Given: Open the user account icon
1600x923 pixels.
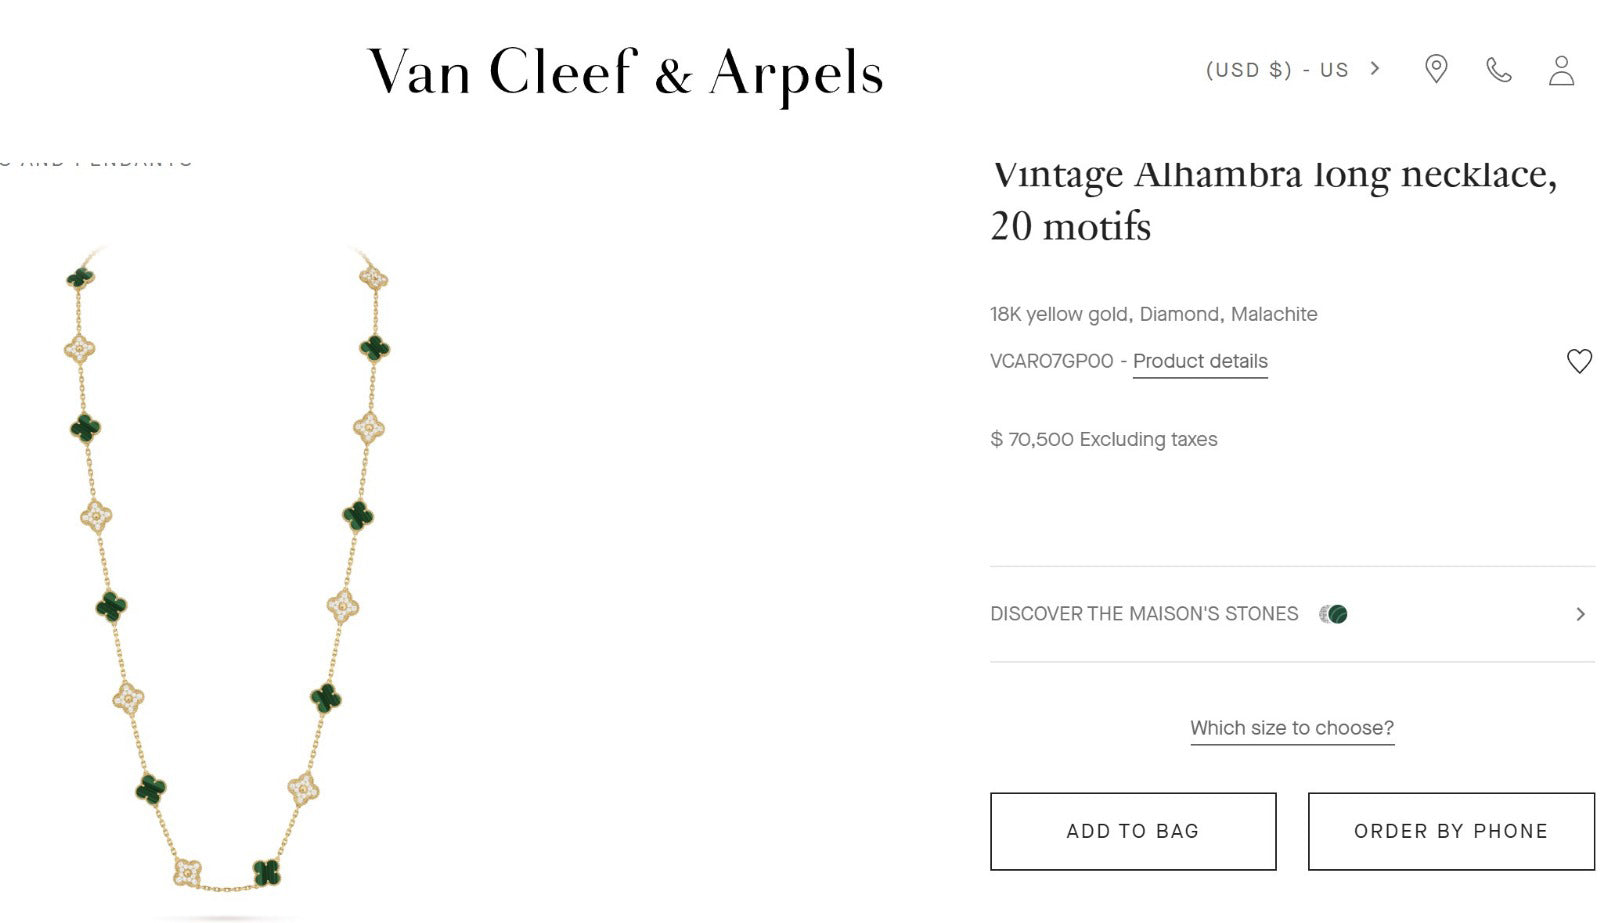Looking at the screenshot, I should [x=1561, y=70].
